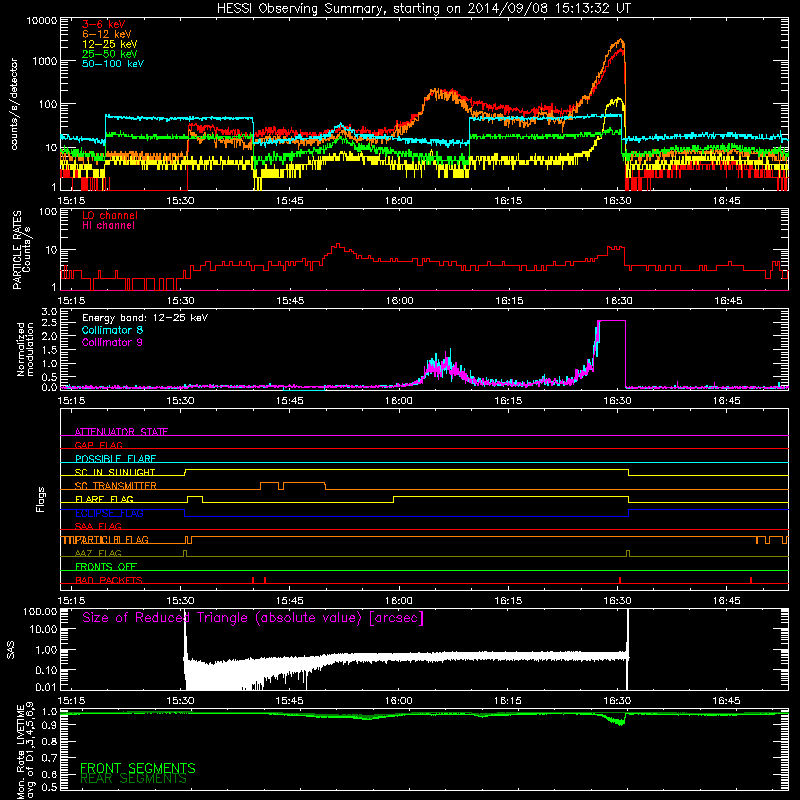Click the ATTENUATOR STATE flag label
This screenshot has width=800, height=800.
121,432
